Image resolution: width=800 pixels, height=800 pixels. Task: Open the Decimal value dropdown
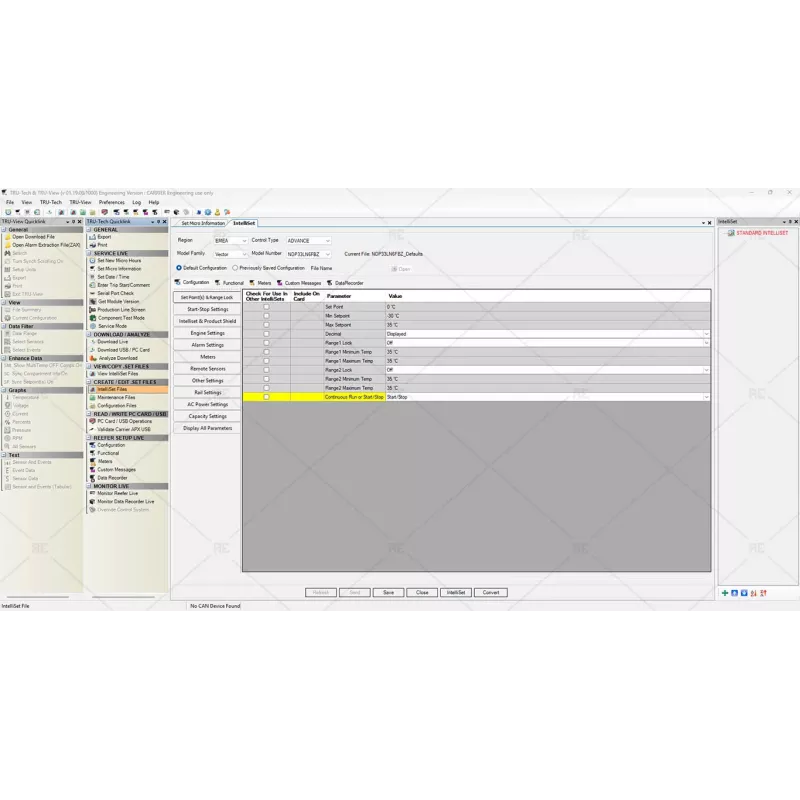pos(705,334)
